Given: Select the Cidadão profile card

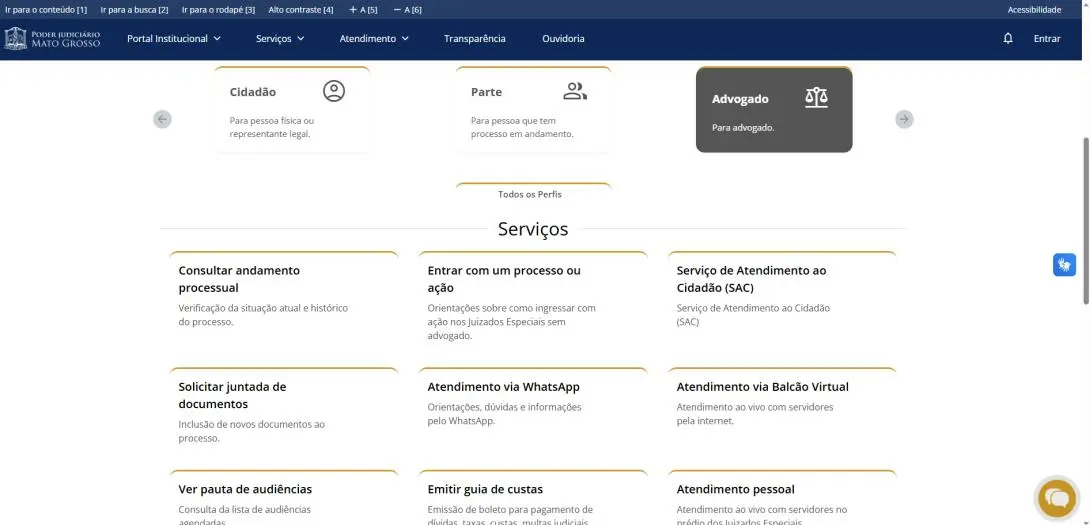Looking at the screenshot, I should [292, 110].
